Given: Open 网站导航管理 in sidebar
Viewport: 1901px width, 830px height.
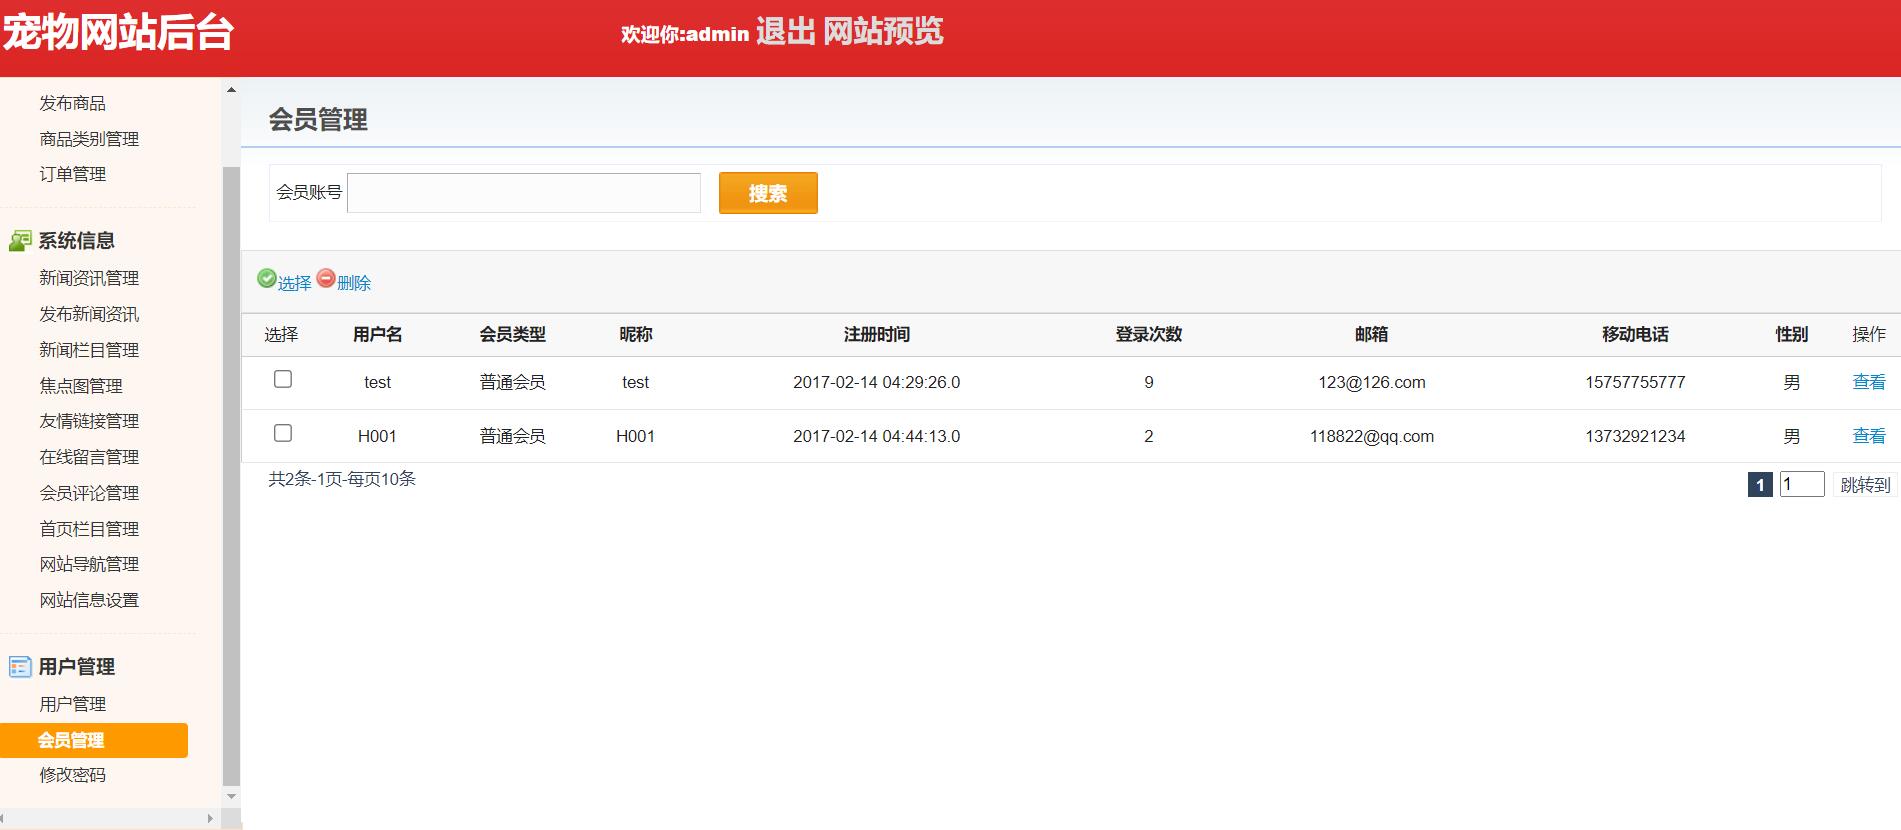Looking at the screenshot, I should pos(89,564).
